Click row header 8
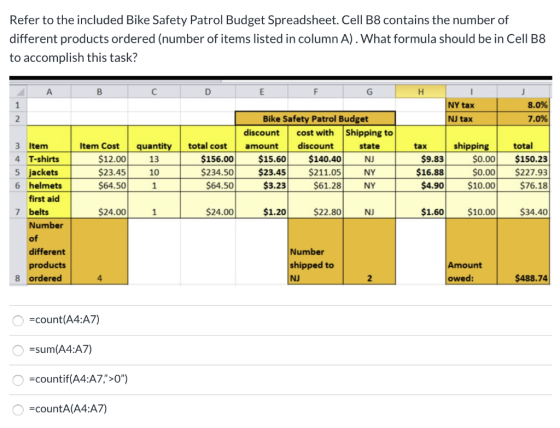This screenshot has height=428, width=560. pyautogui.click(x=18, y=251)
